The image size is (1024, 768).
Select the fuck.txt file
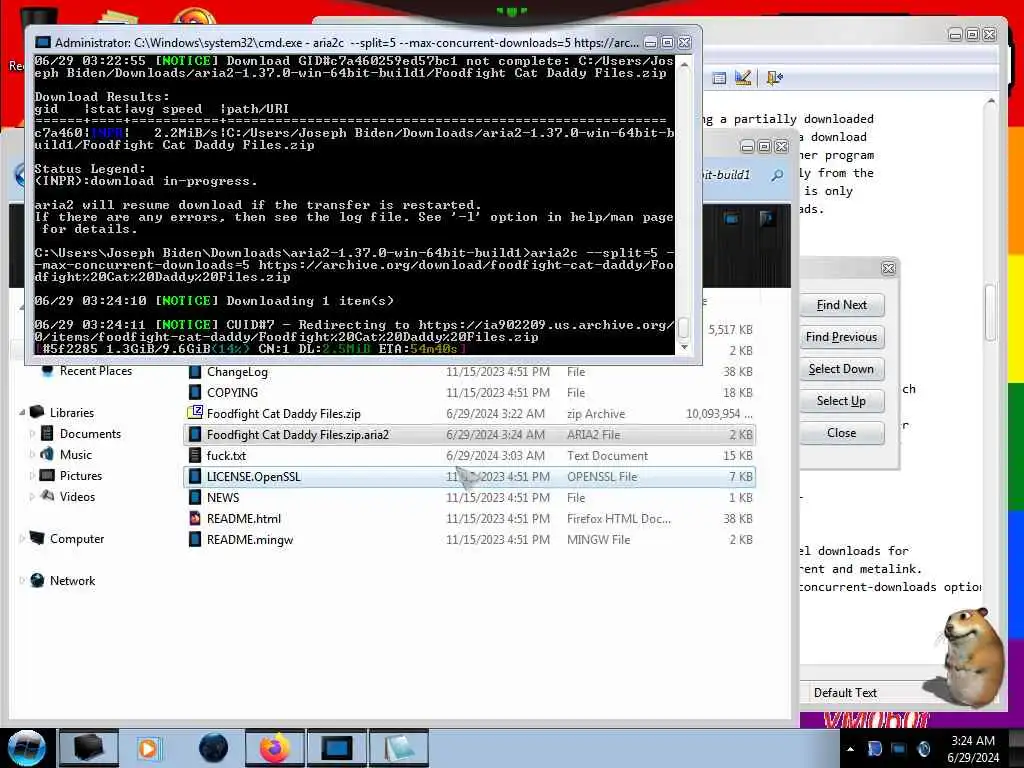click(x=470, y=455)
